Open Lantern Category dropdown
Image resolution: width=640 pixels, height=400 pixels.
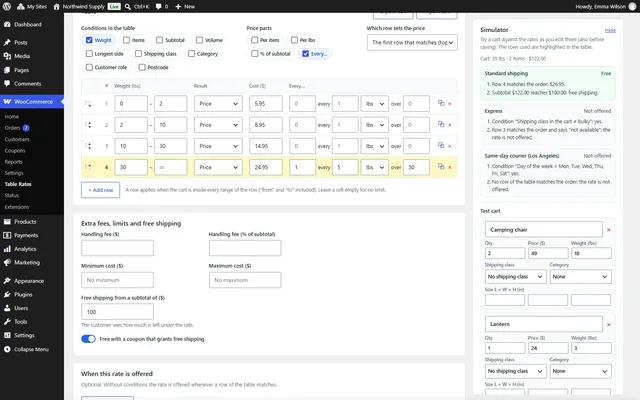tap(580, 371)
